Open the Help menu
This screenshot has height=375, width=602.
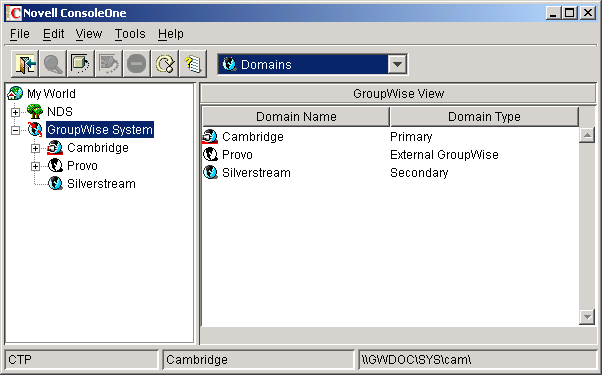point(171,34)
